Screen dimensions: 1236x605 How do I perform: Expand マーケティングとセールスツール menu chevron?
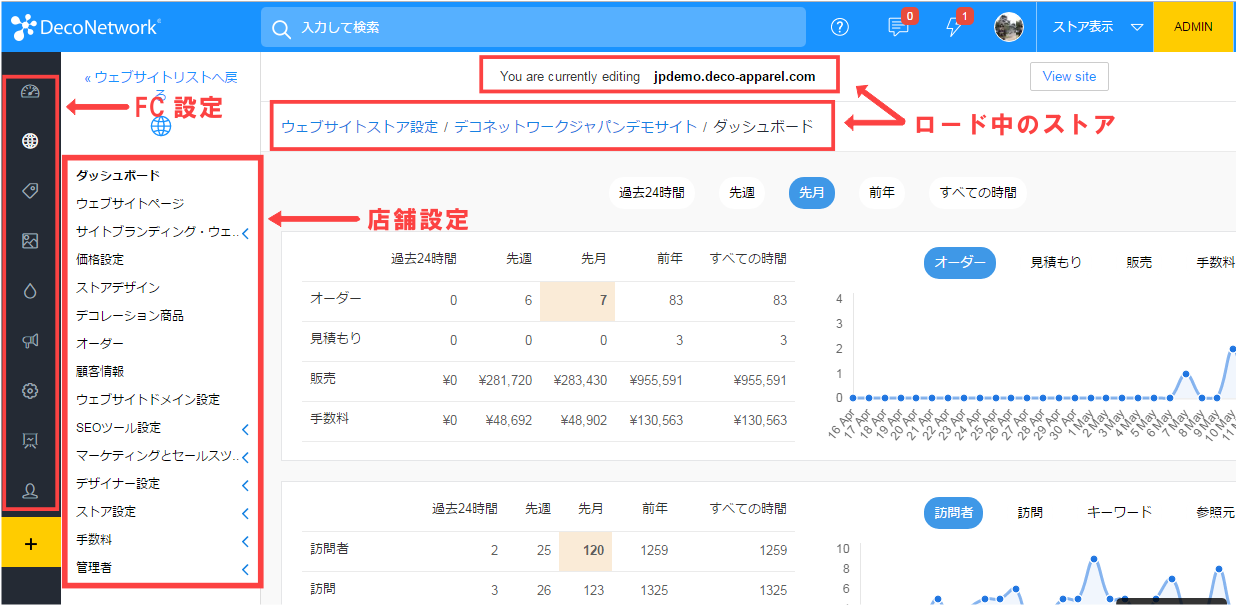coord(245,457)
